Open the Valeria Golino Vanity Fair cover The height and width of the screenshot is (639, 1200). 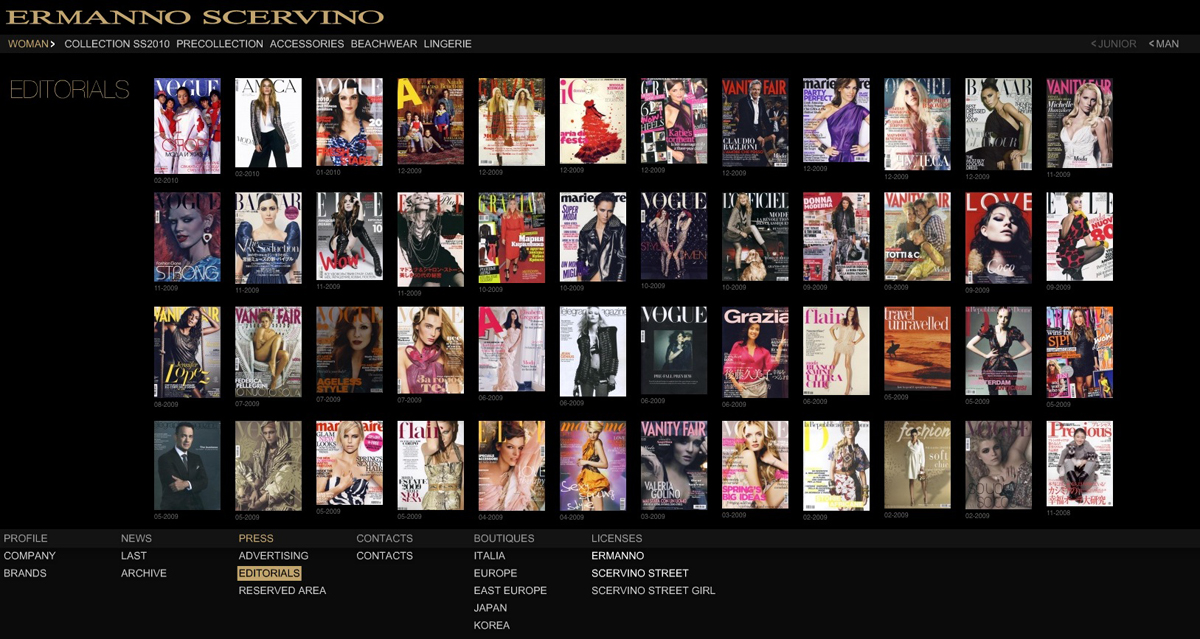(x=674, y=465)
